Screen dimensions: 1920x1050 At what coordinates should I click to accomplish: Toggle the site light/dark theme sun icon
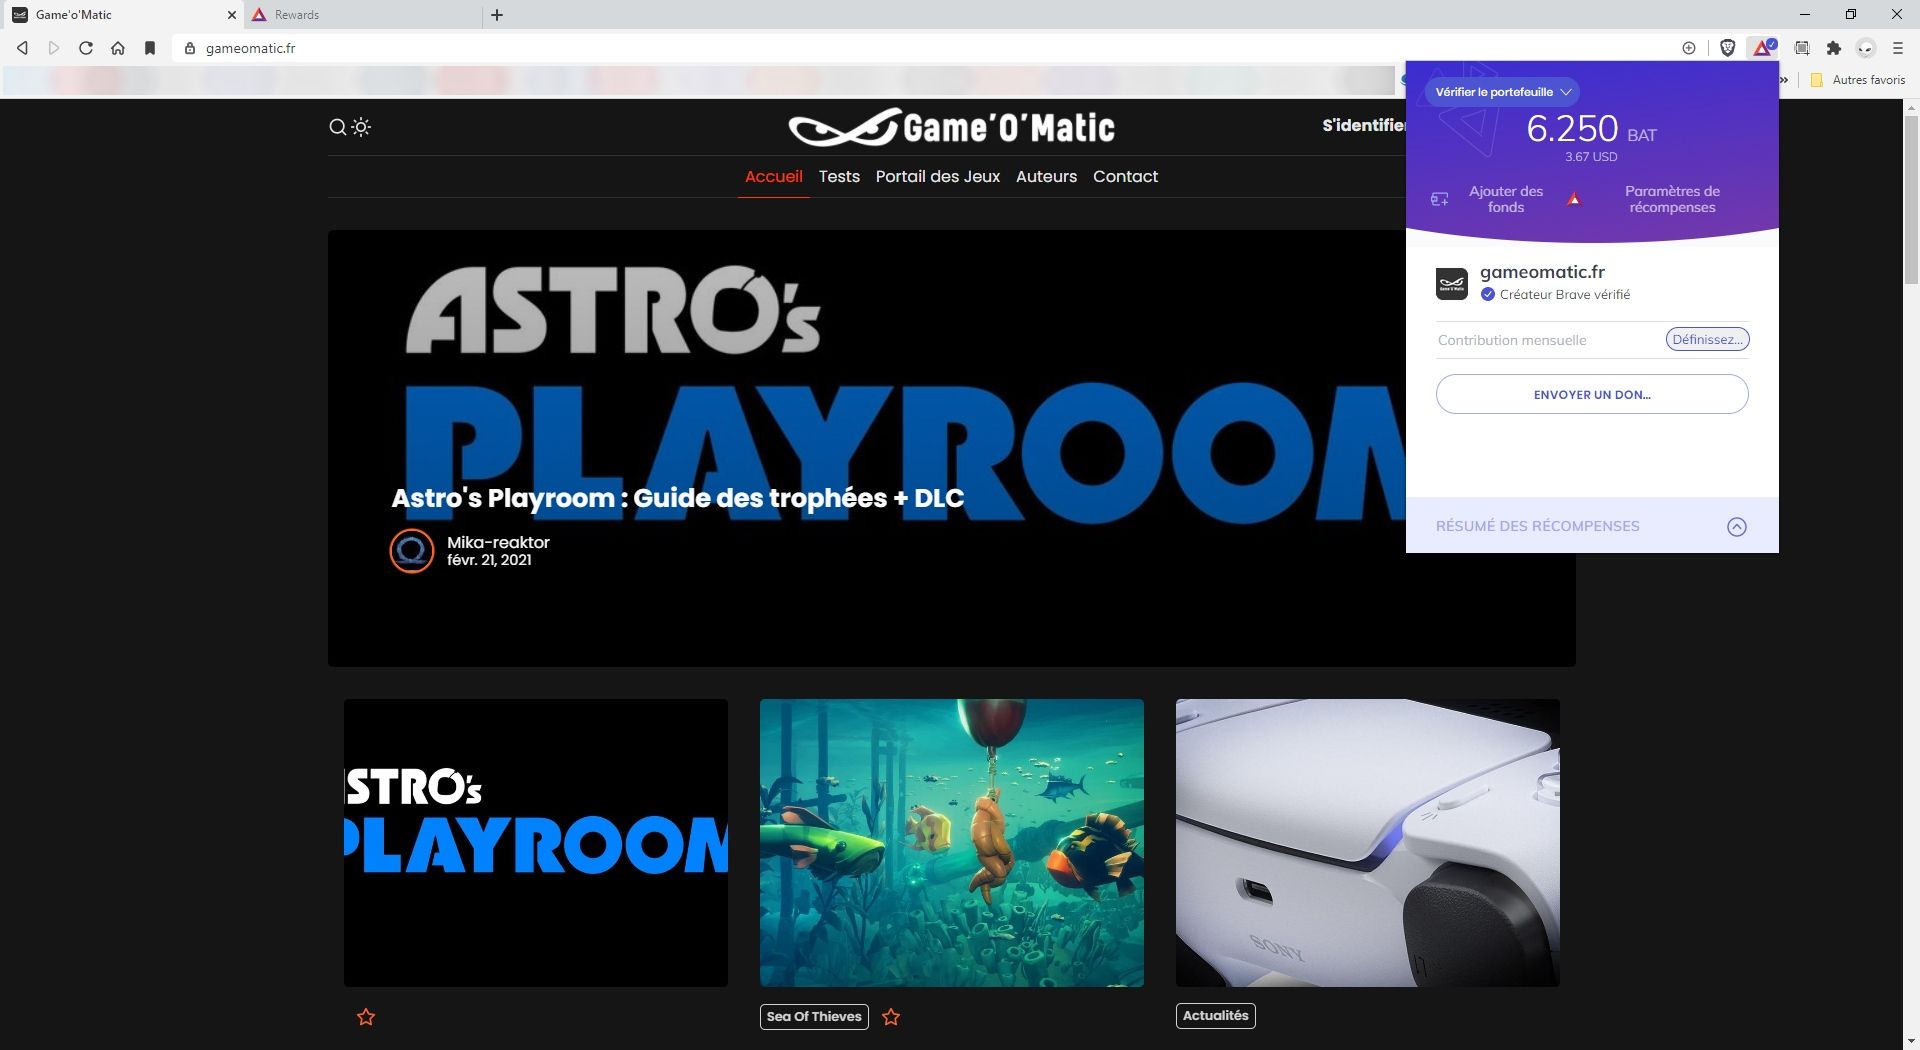361,127
